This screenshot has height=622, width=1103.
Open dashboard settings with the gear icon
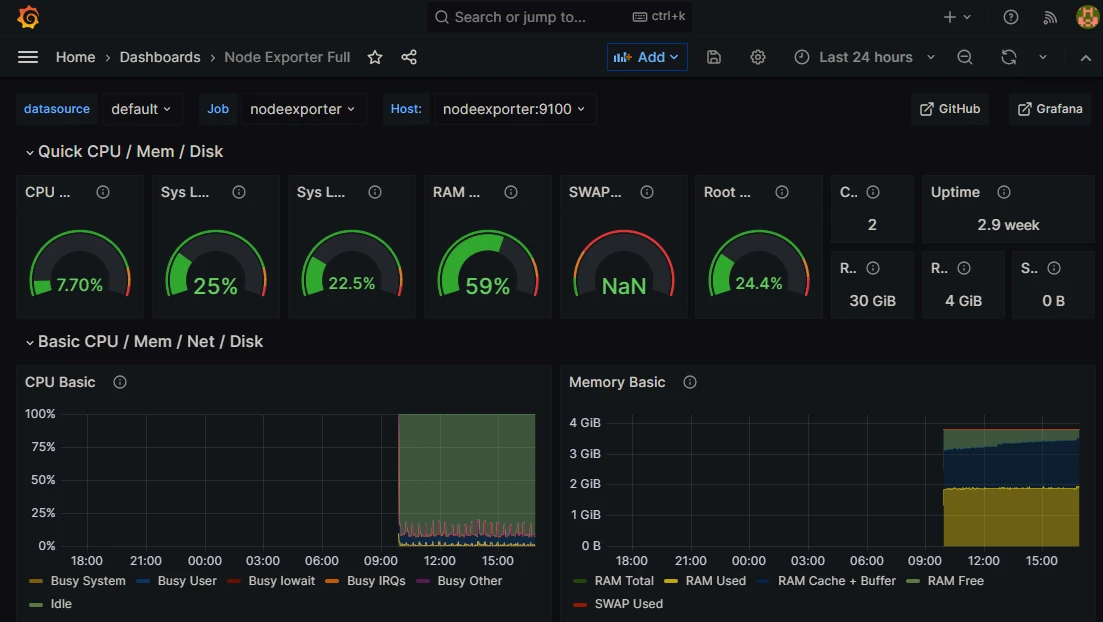click(x=757, y=57)
